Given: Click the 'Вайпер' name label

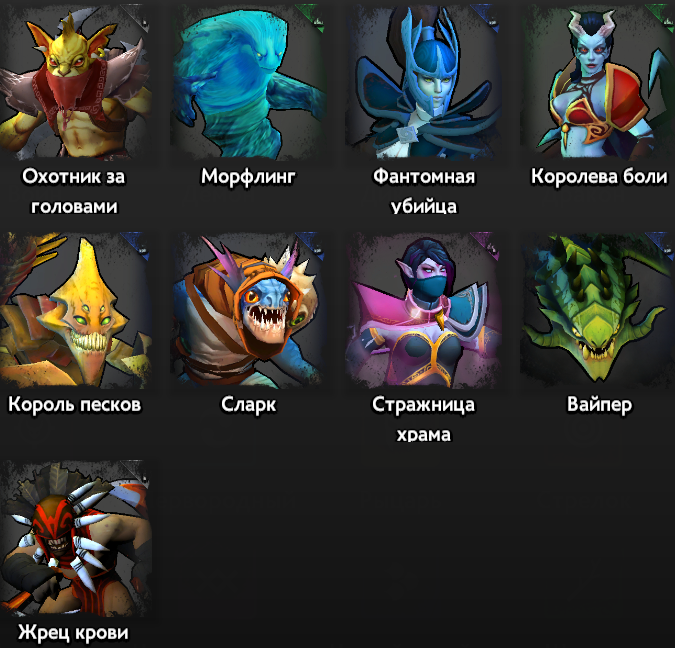Looking at the screenshot, I should [599, 405].
